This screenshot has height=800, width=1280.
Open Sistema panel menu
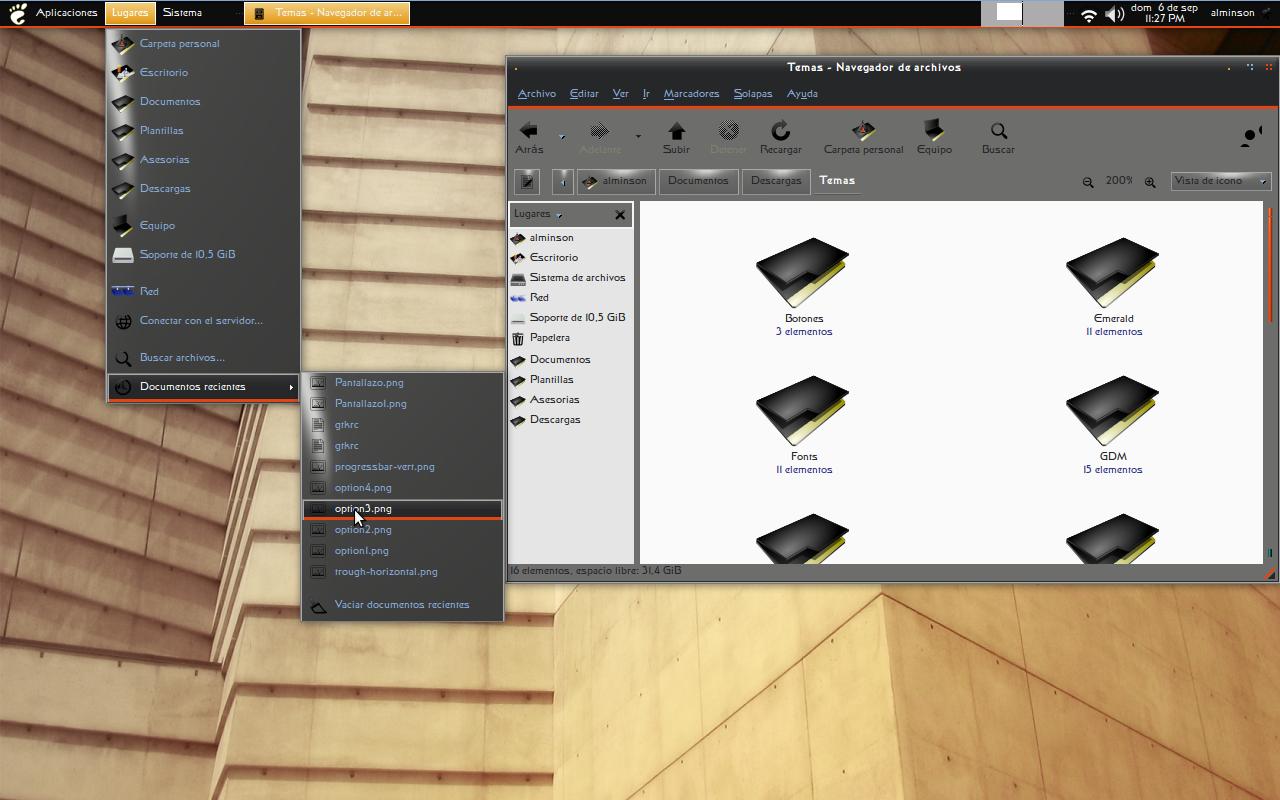182,13
